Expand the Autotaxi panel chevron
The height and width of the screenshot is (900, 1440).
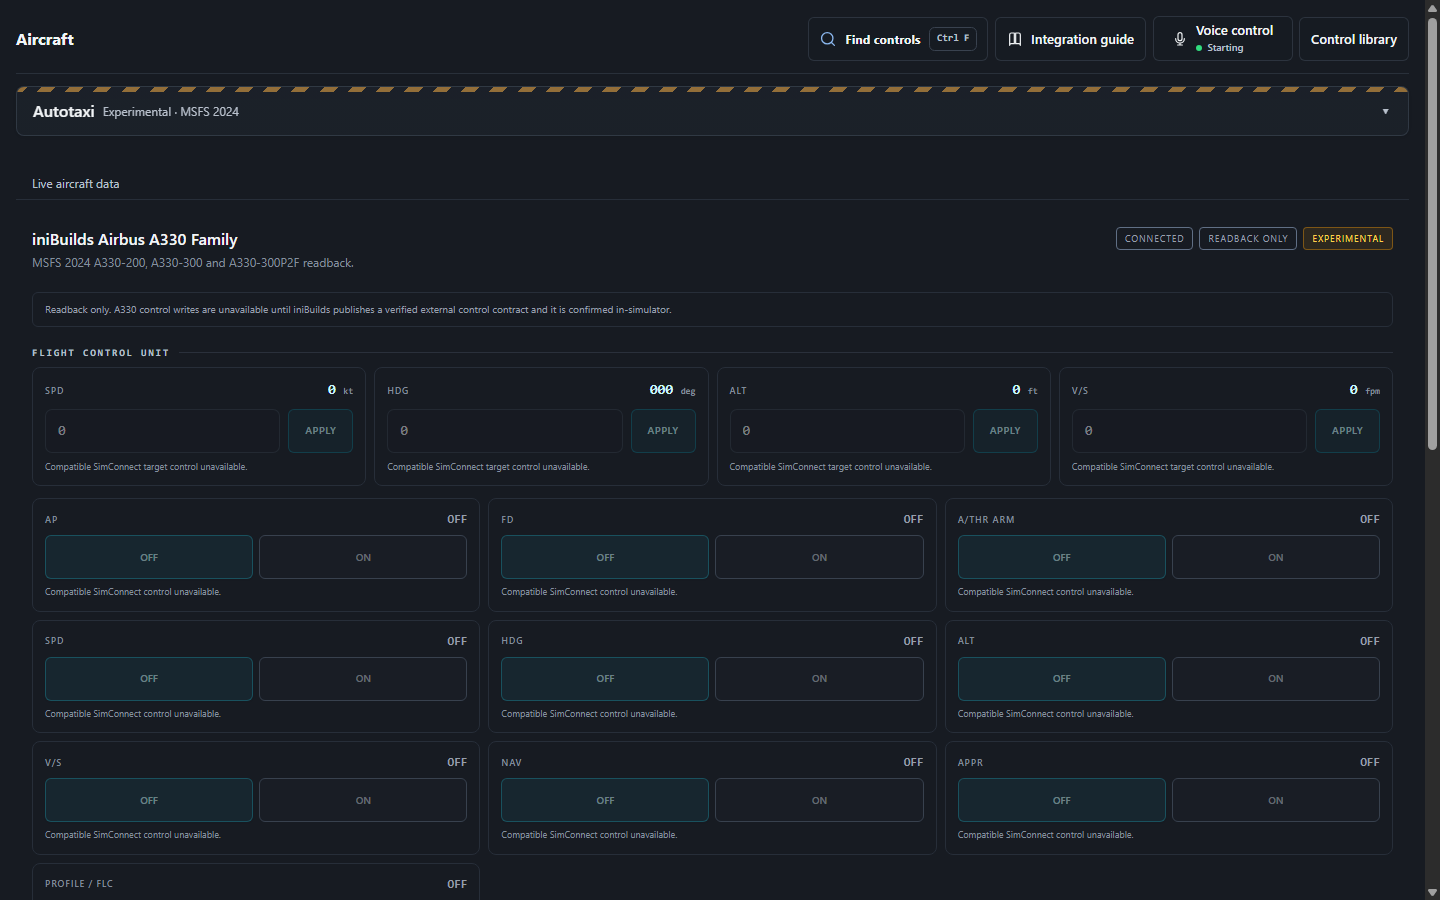click(1385, 111)
